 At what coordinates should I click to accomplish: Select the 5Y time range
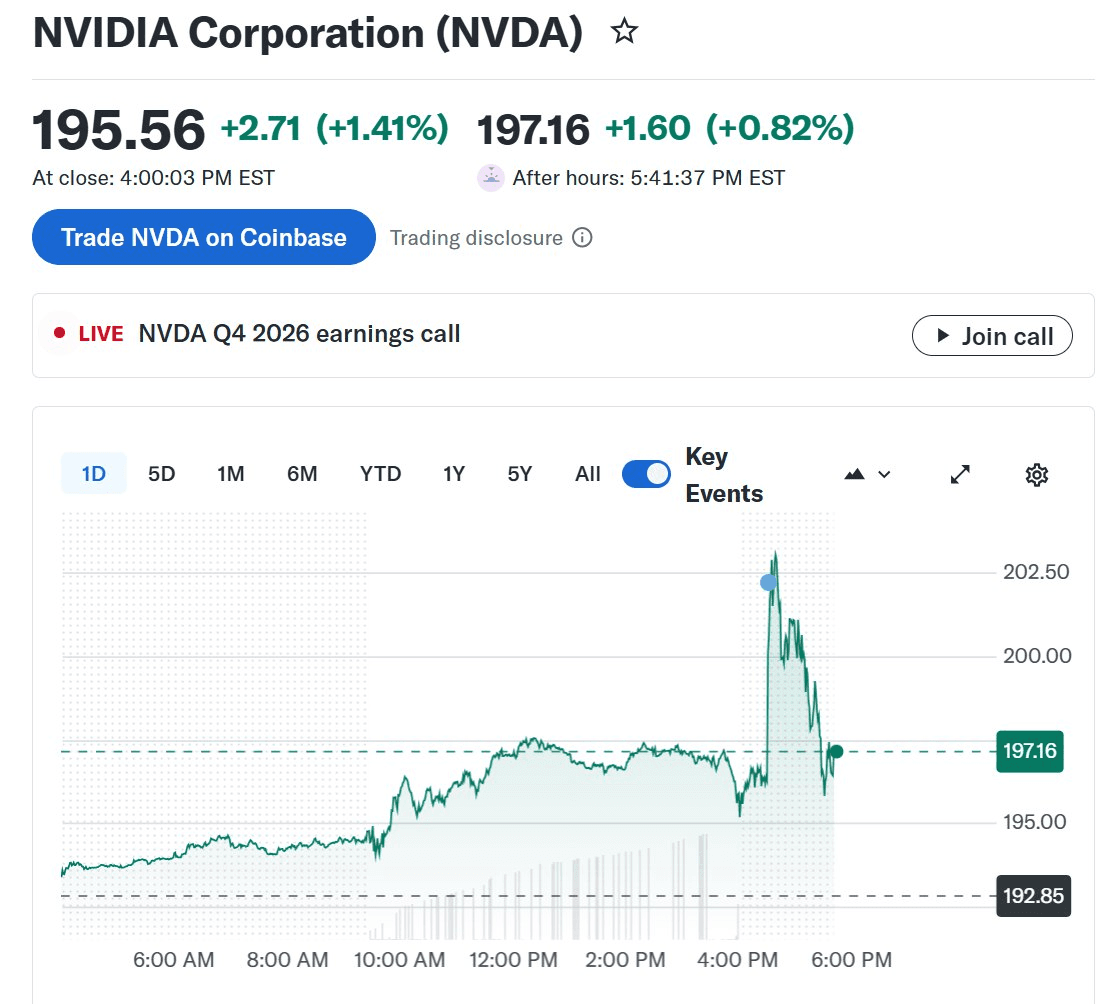point(520,474)
